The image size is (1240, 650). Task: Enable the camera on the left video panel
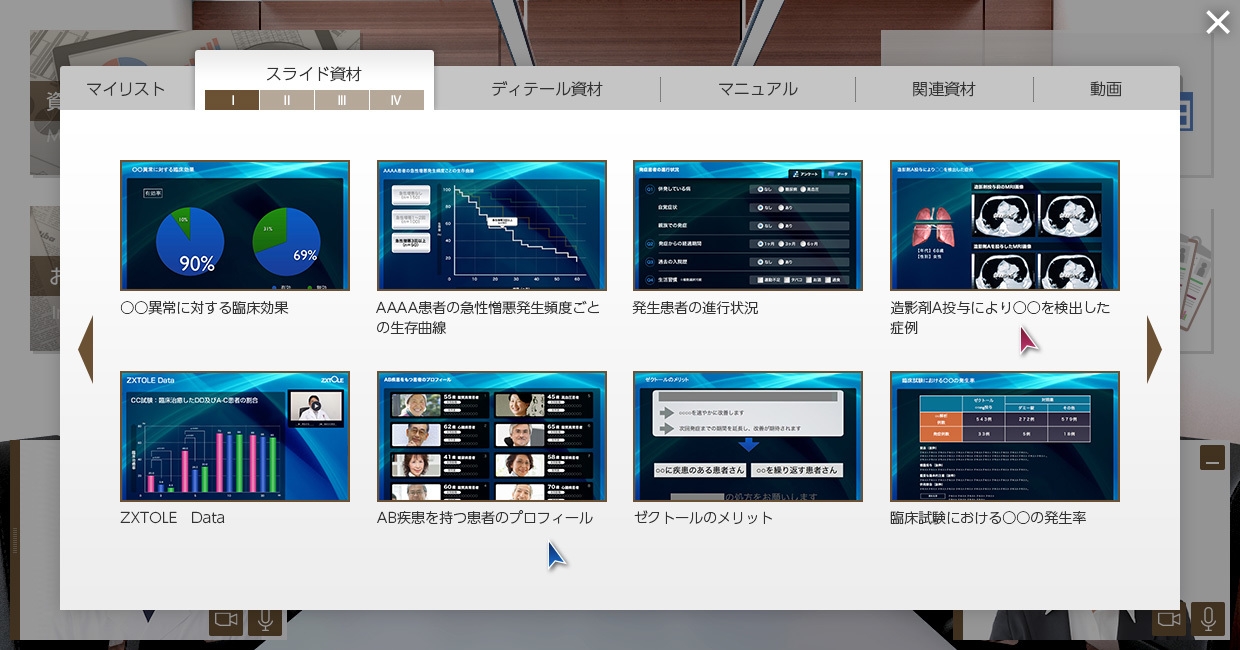[x=226, y=620]
